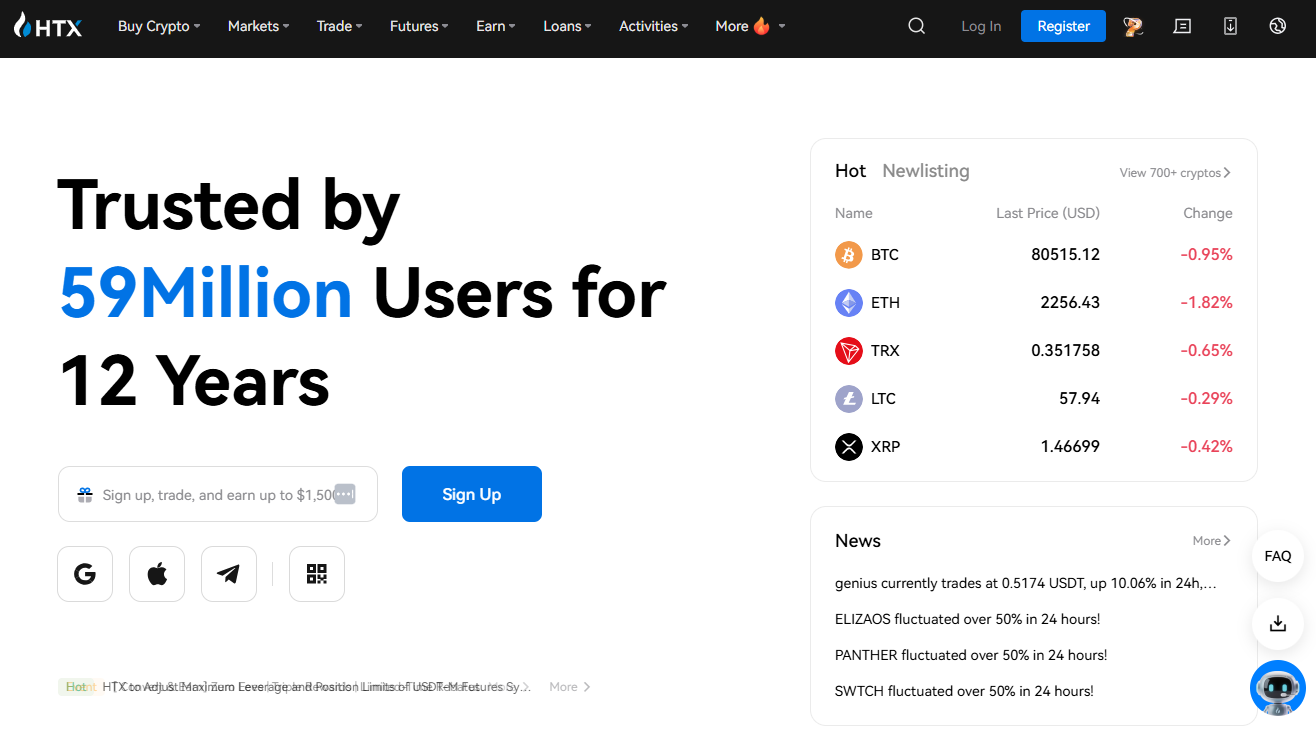Open the BTC row label
The height and width of the screenshot is (731, 1316).
point(885,255)
